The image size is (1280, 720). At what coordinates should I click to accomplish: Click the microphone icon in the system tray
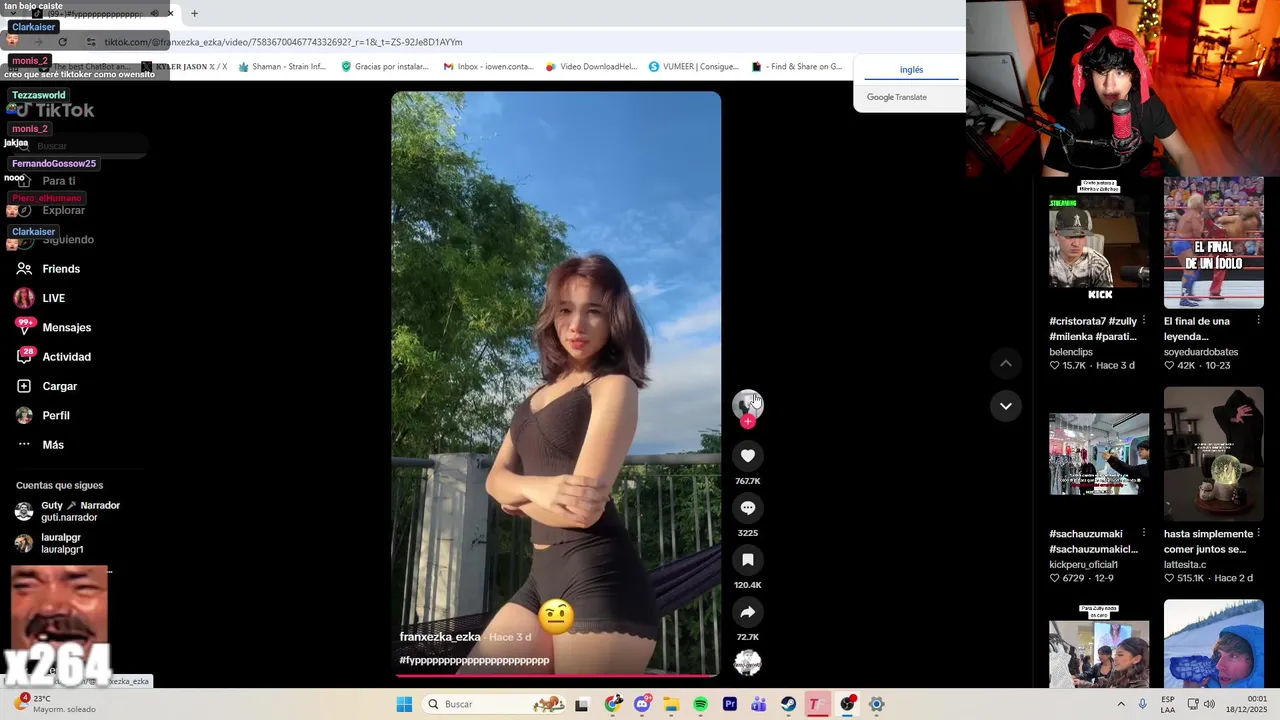pos(1142,704)
